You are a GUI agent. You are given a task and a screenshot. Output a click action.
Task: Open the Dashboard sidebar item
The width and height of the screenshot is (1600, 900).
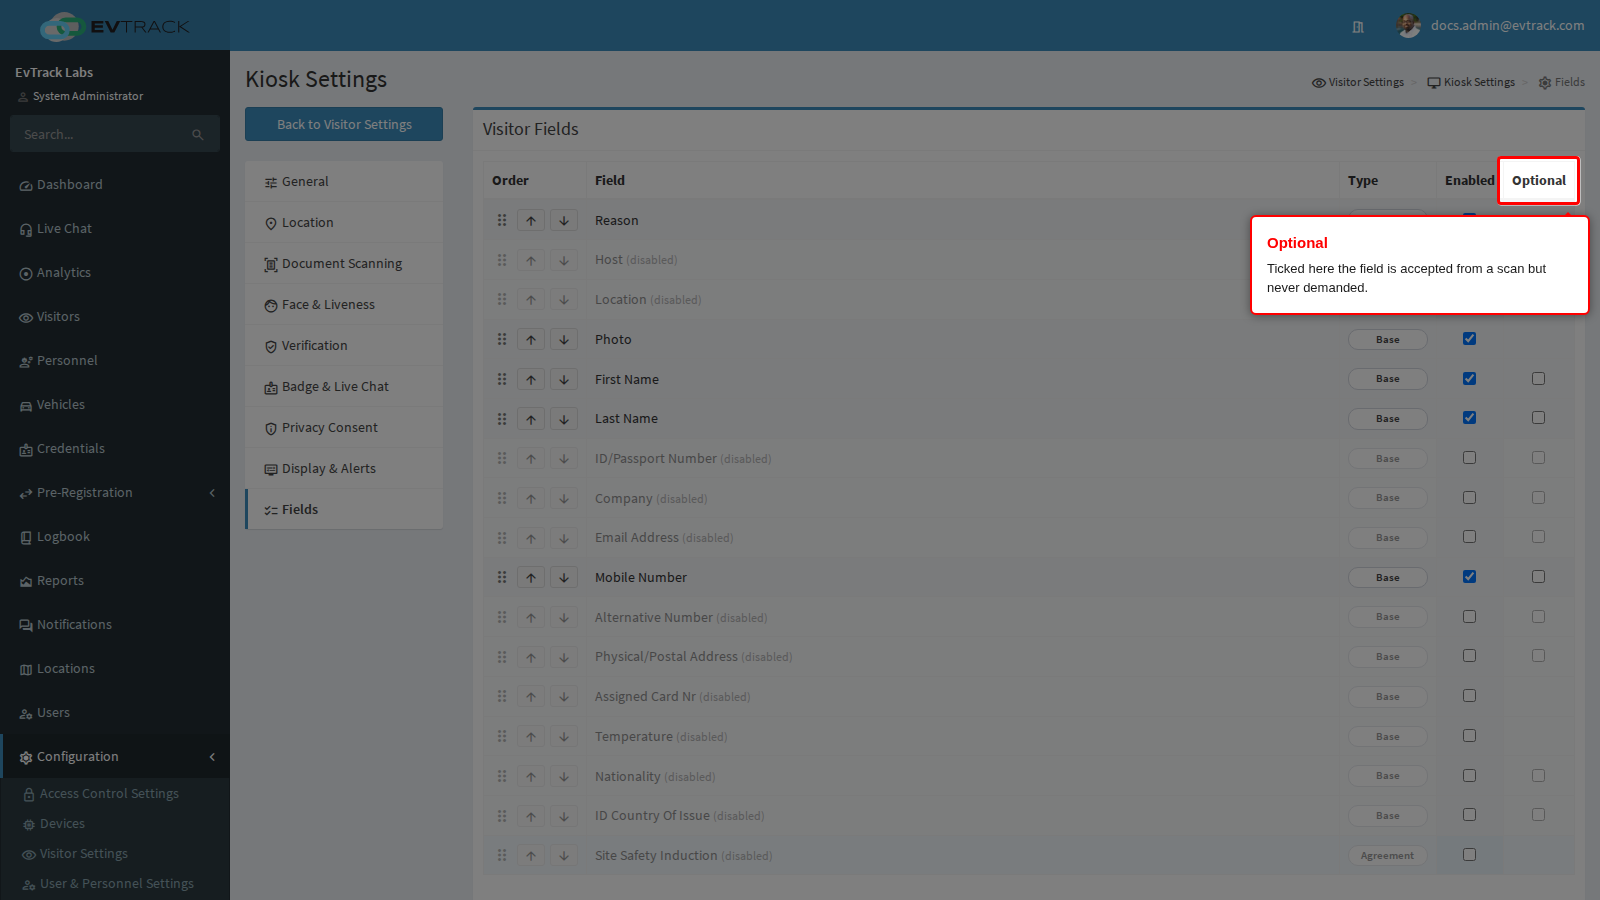point(115,185)
